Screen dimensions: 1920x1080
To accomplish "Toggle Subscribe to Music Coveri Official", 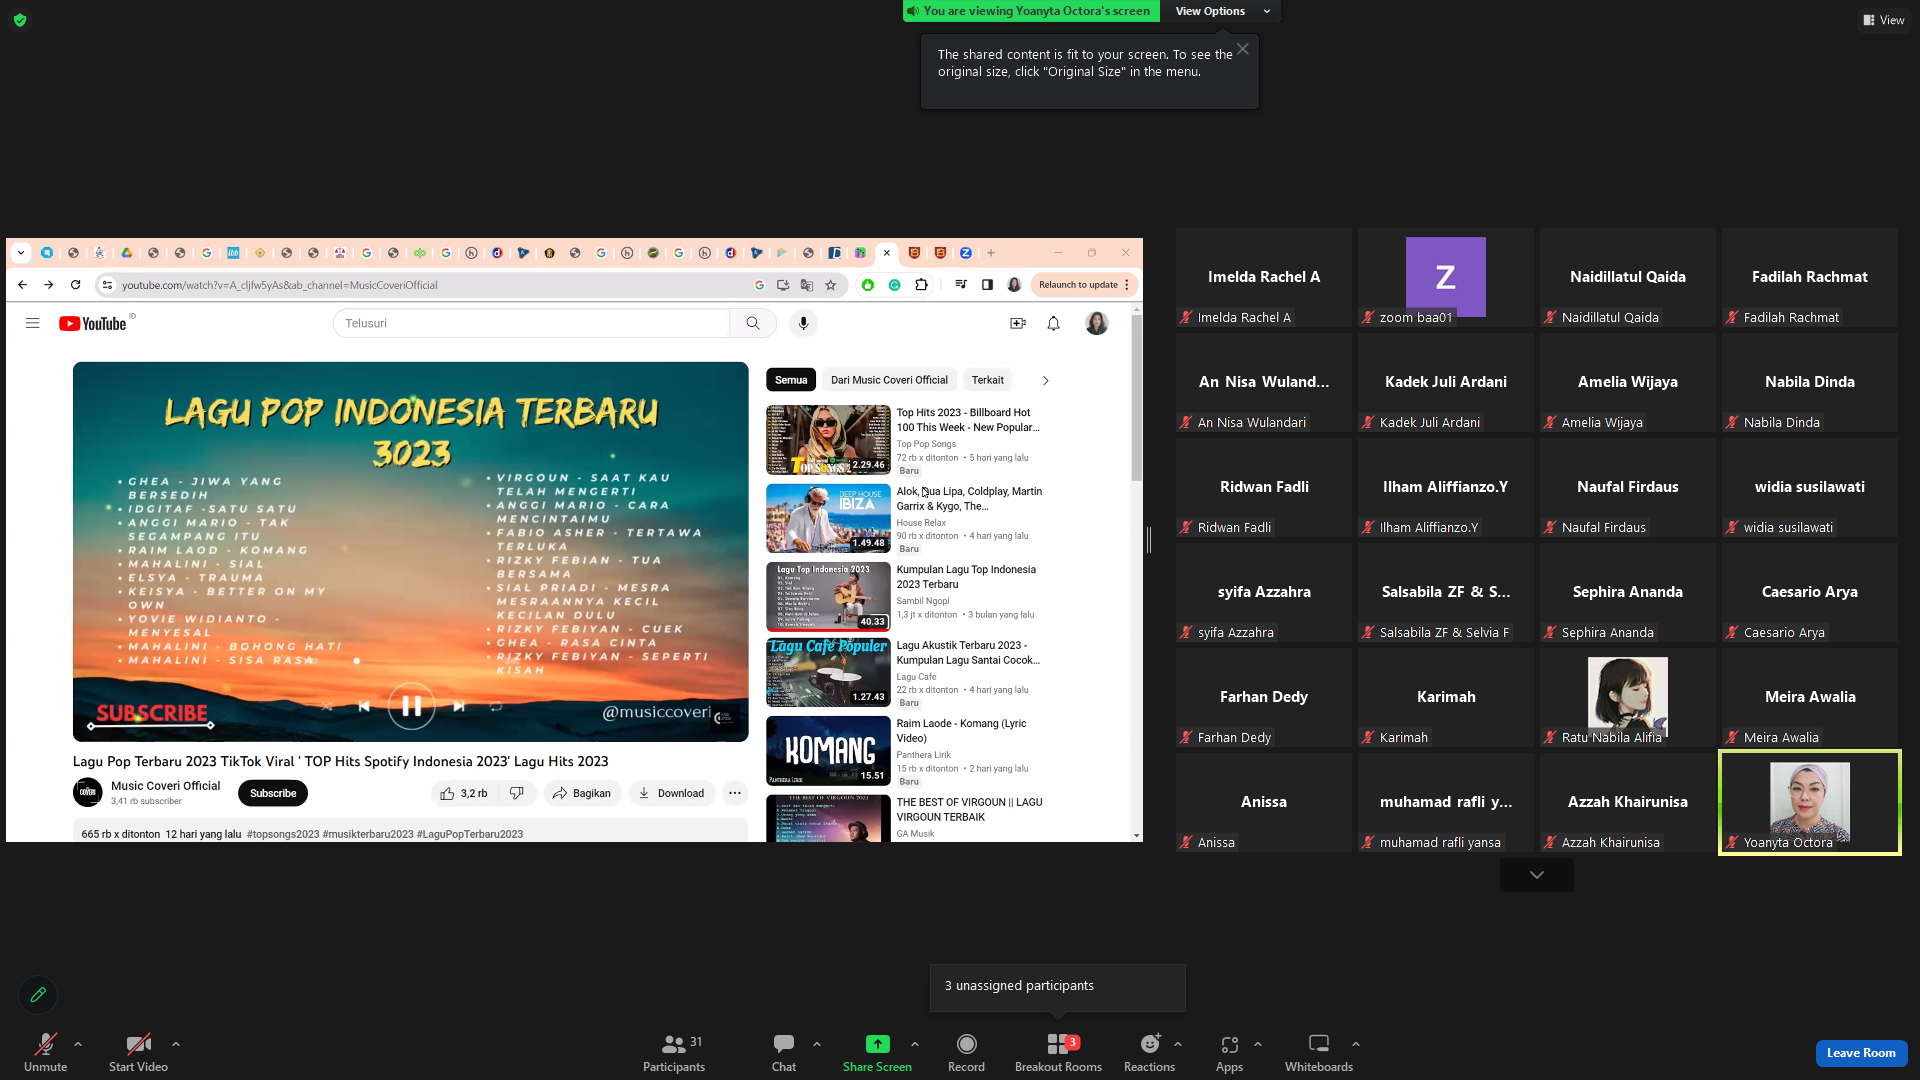I will click(273, 793).
